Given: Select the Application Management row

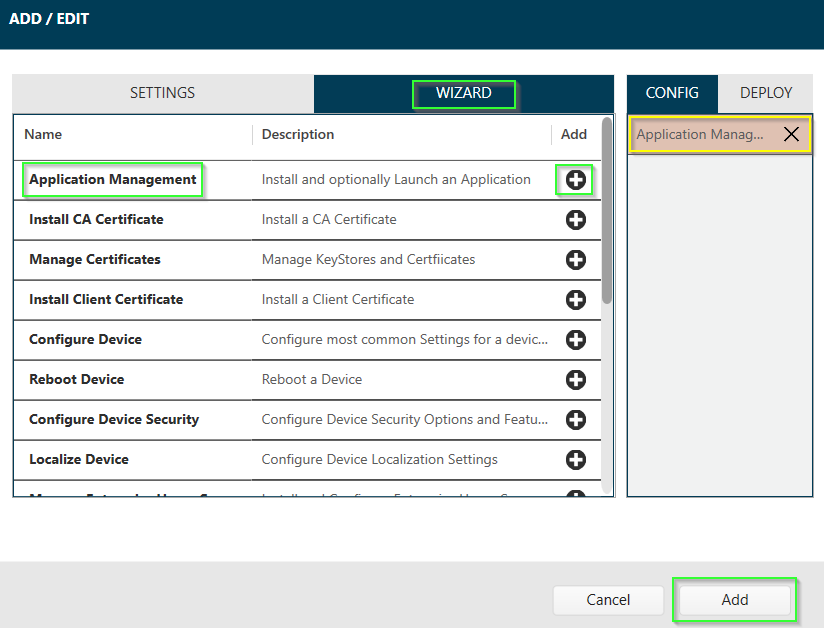Looking at the screenshot, I should pos(112,180).
